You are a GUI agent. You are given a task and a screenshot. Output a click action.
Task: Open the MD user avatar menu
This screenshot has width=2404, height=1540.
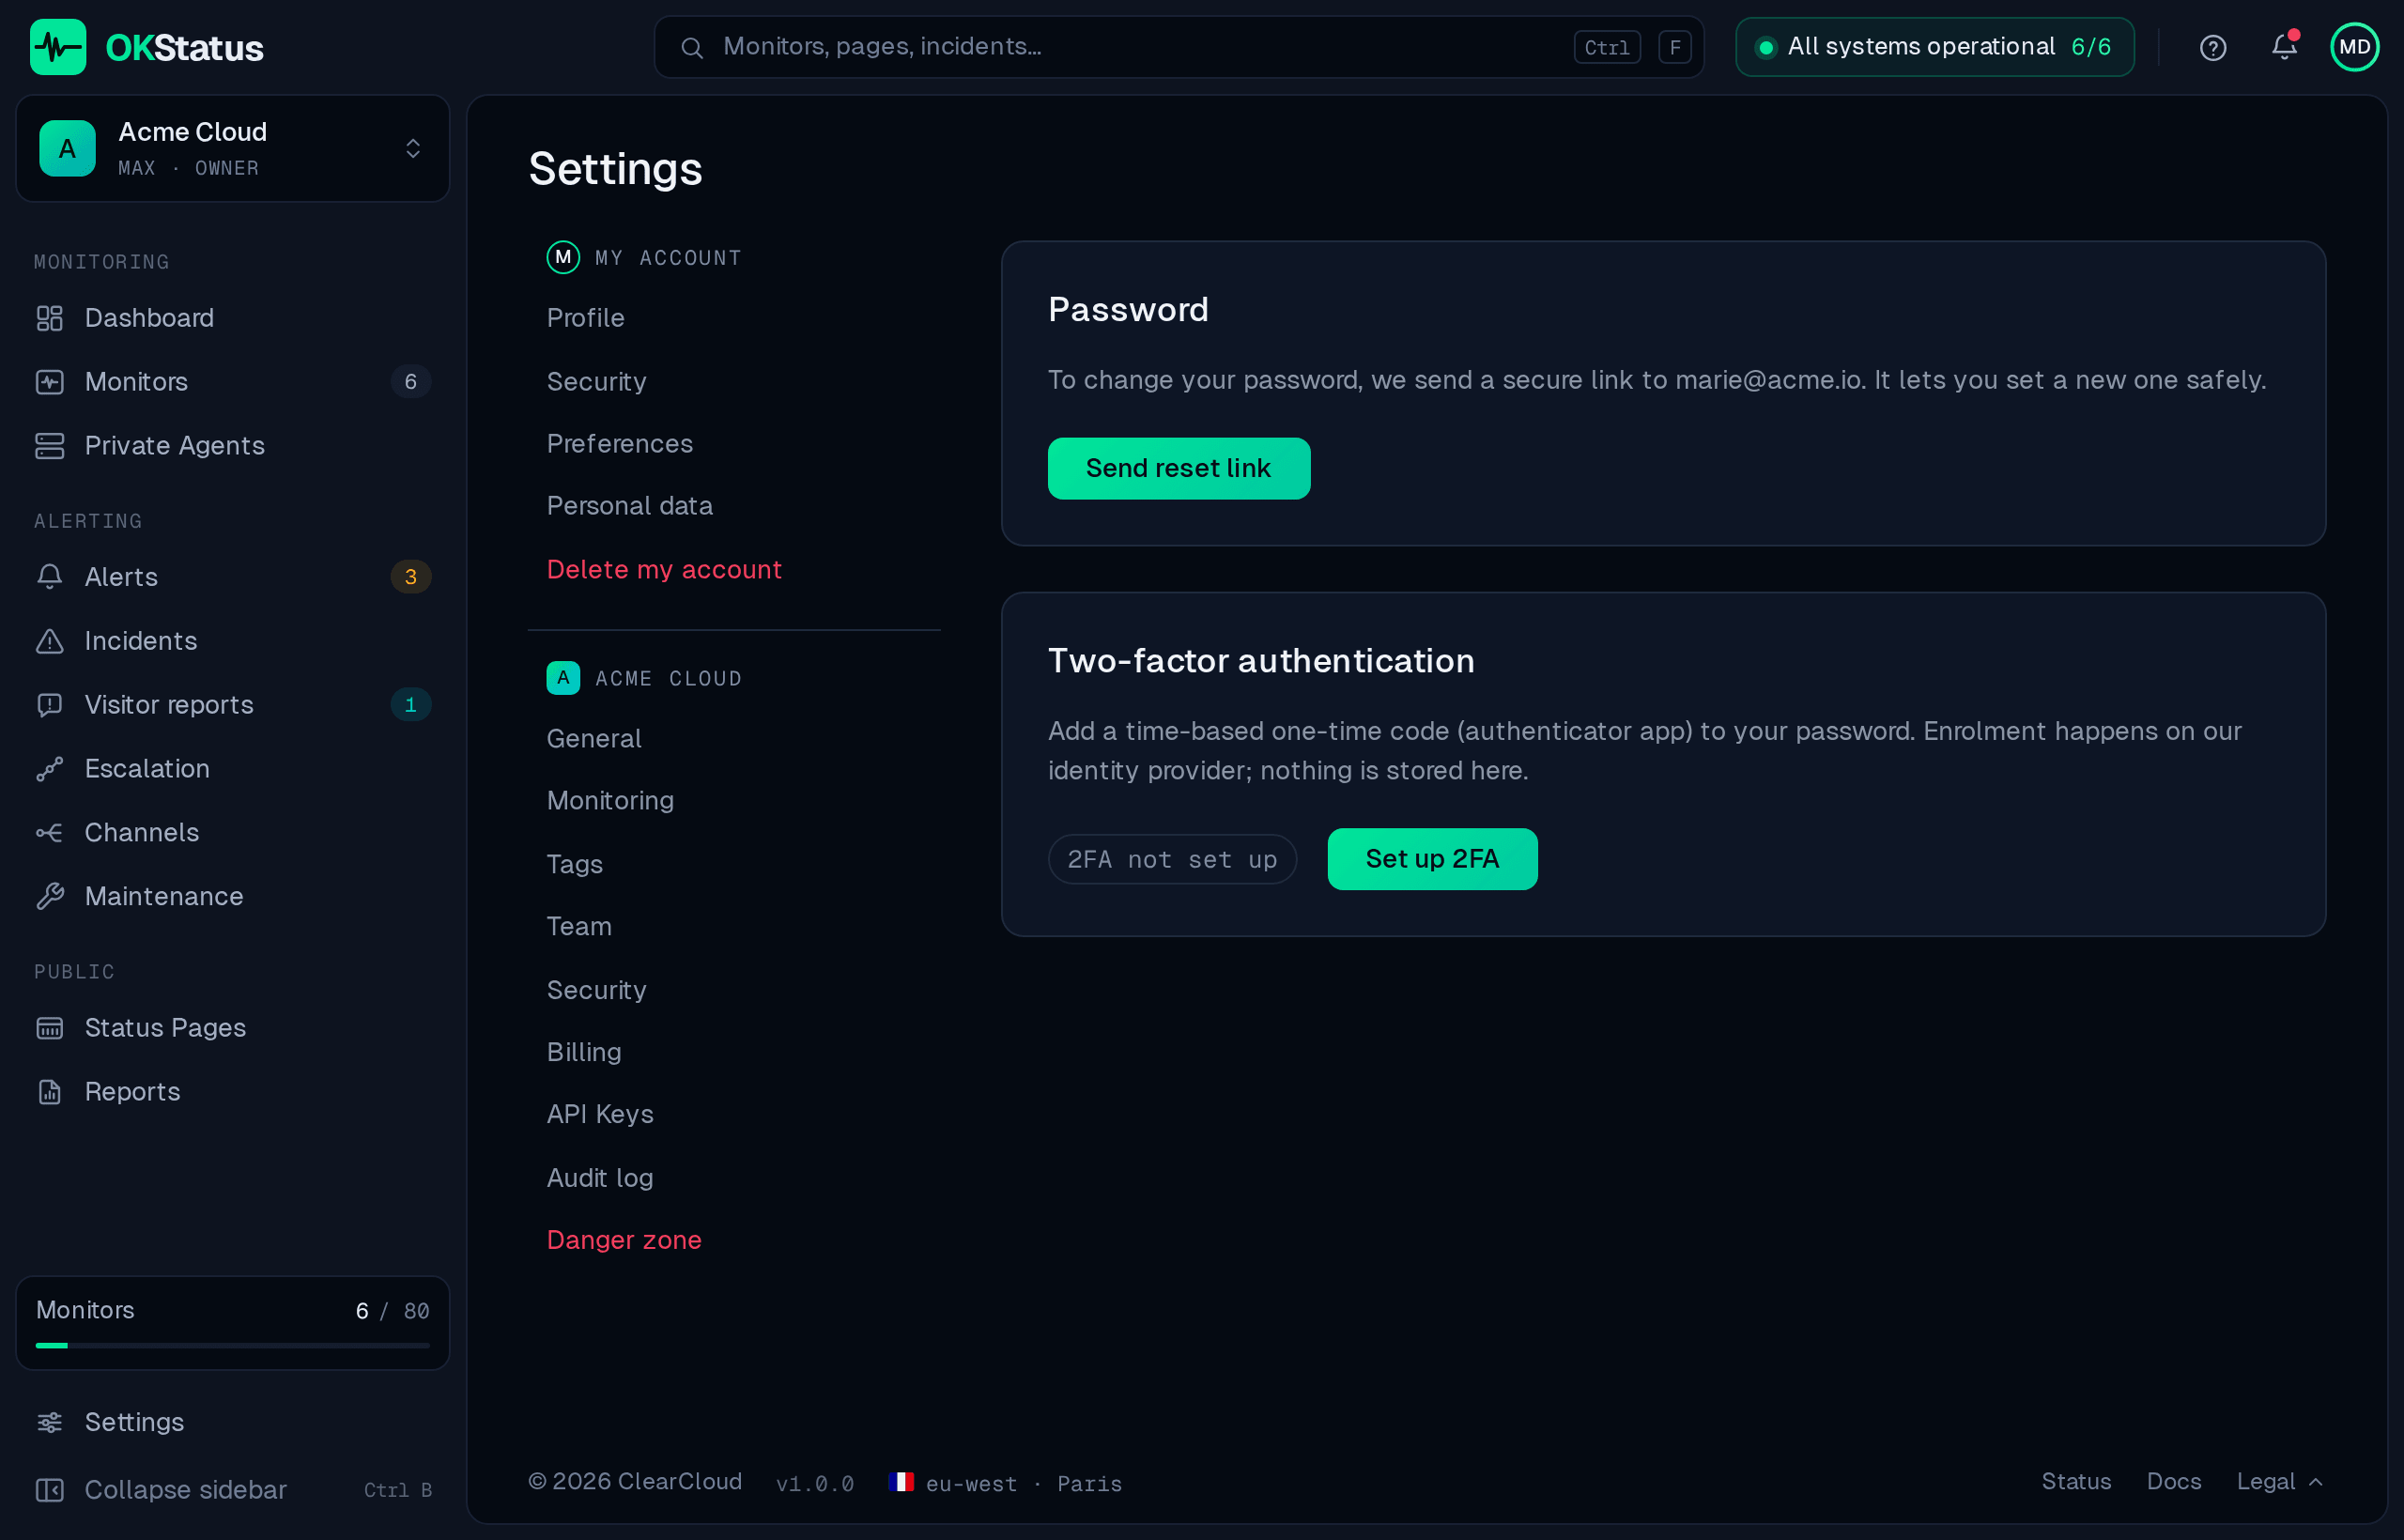[2355, 47]
